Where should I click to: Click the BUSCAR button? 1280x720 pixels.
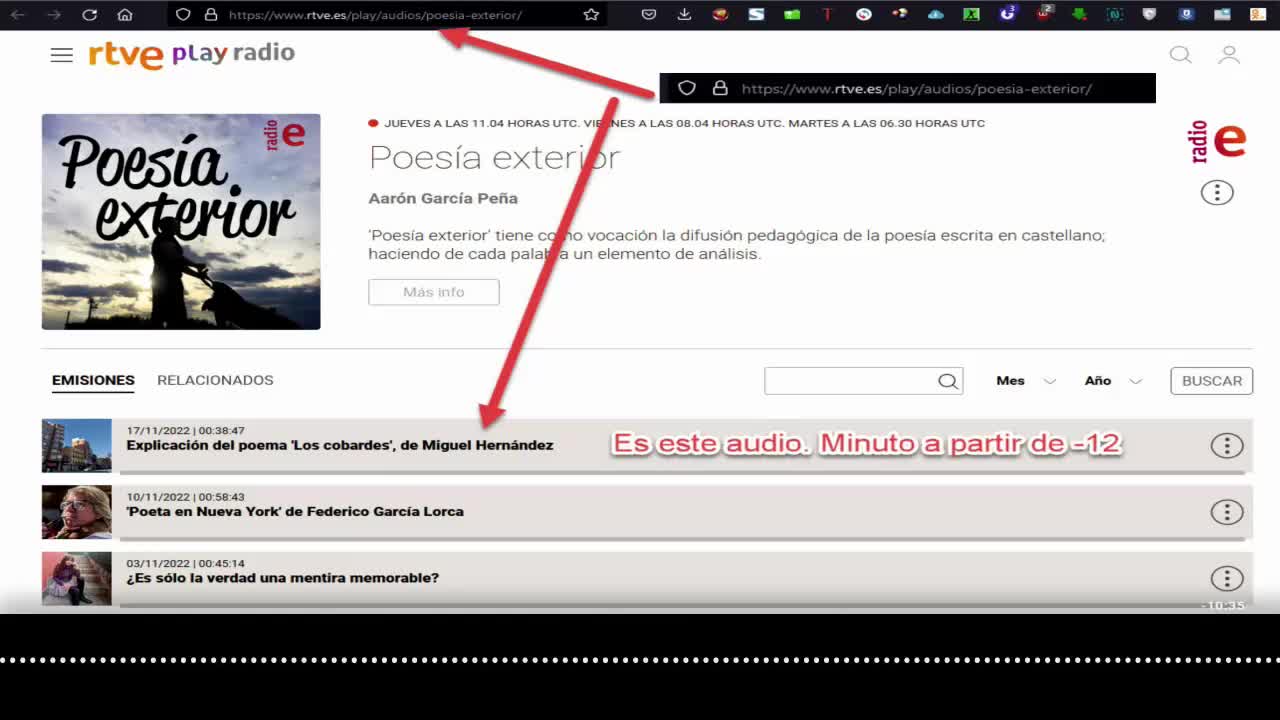[1212, 381]
